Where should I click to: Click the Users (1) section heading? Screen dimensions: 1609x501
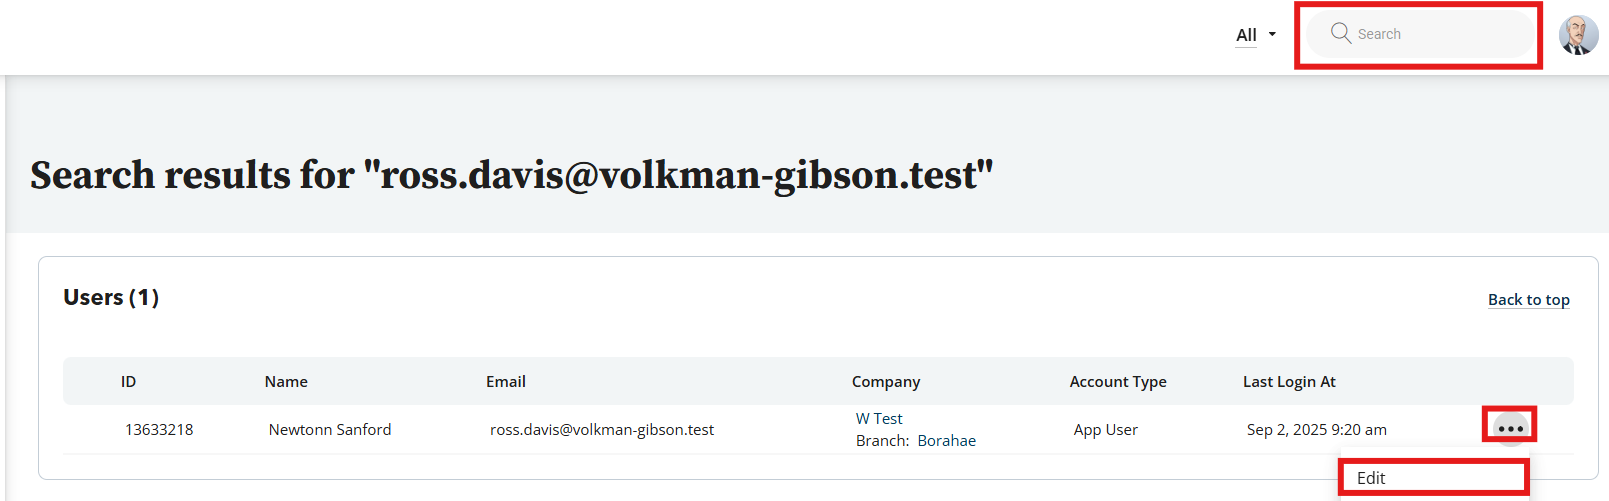point(111,297)
